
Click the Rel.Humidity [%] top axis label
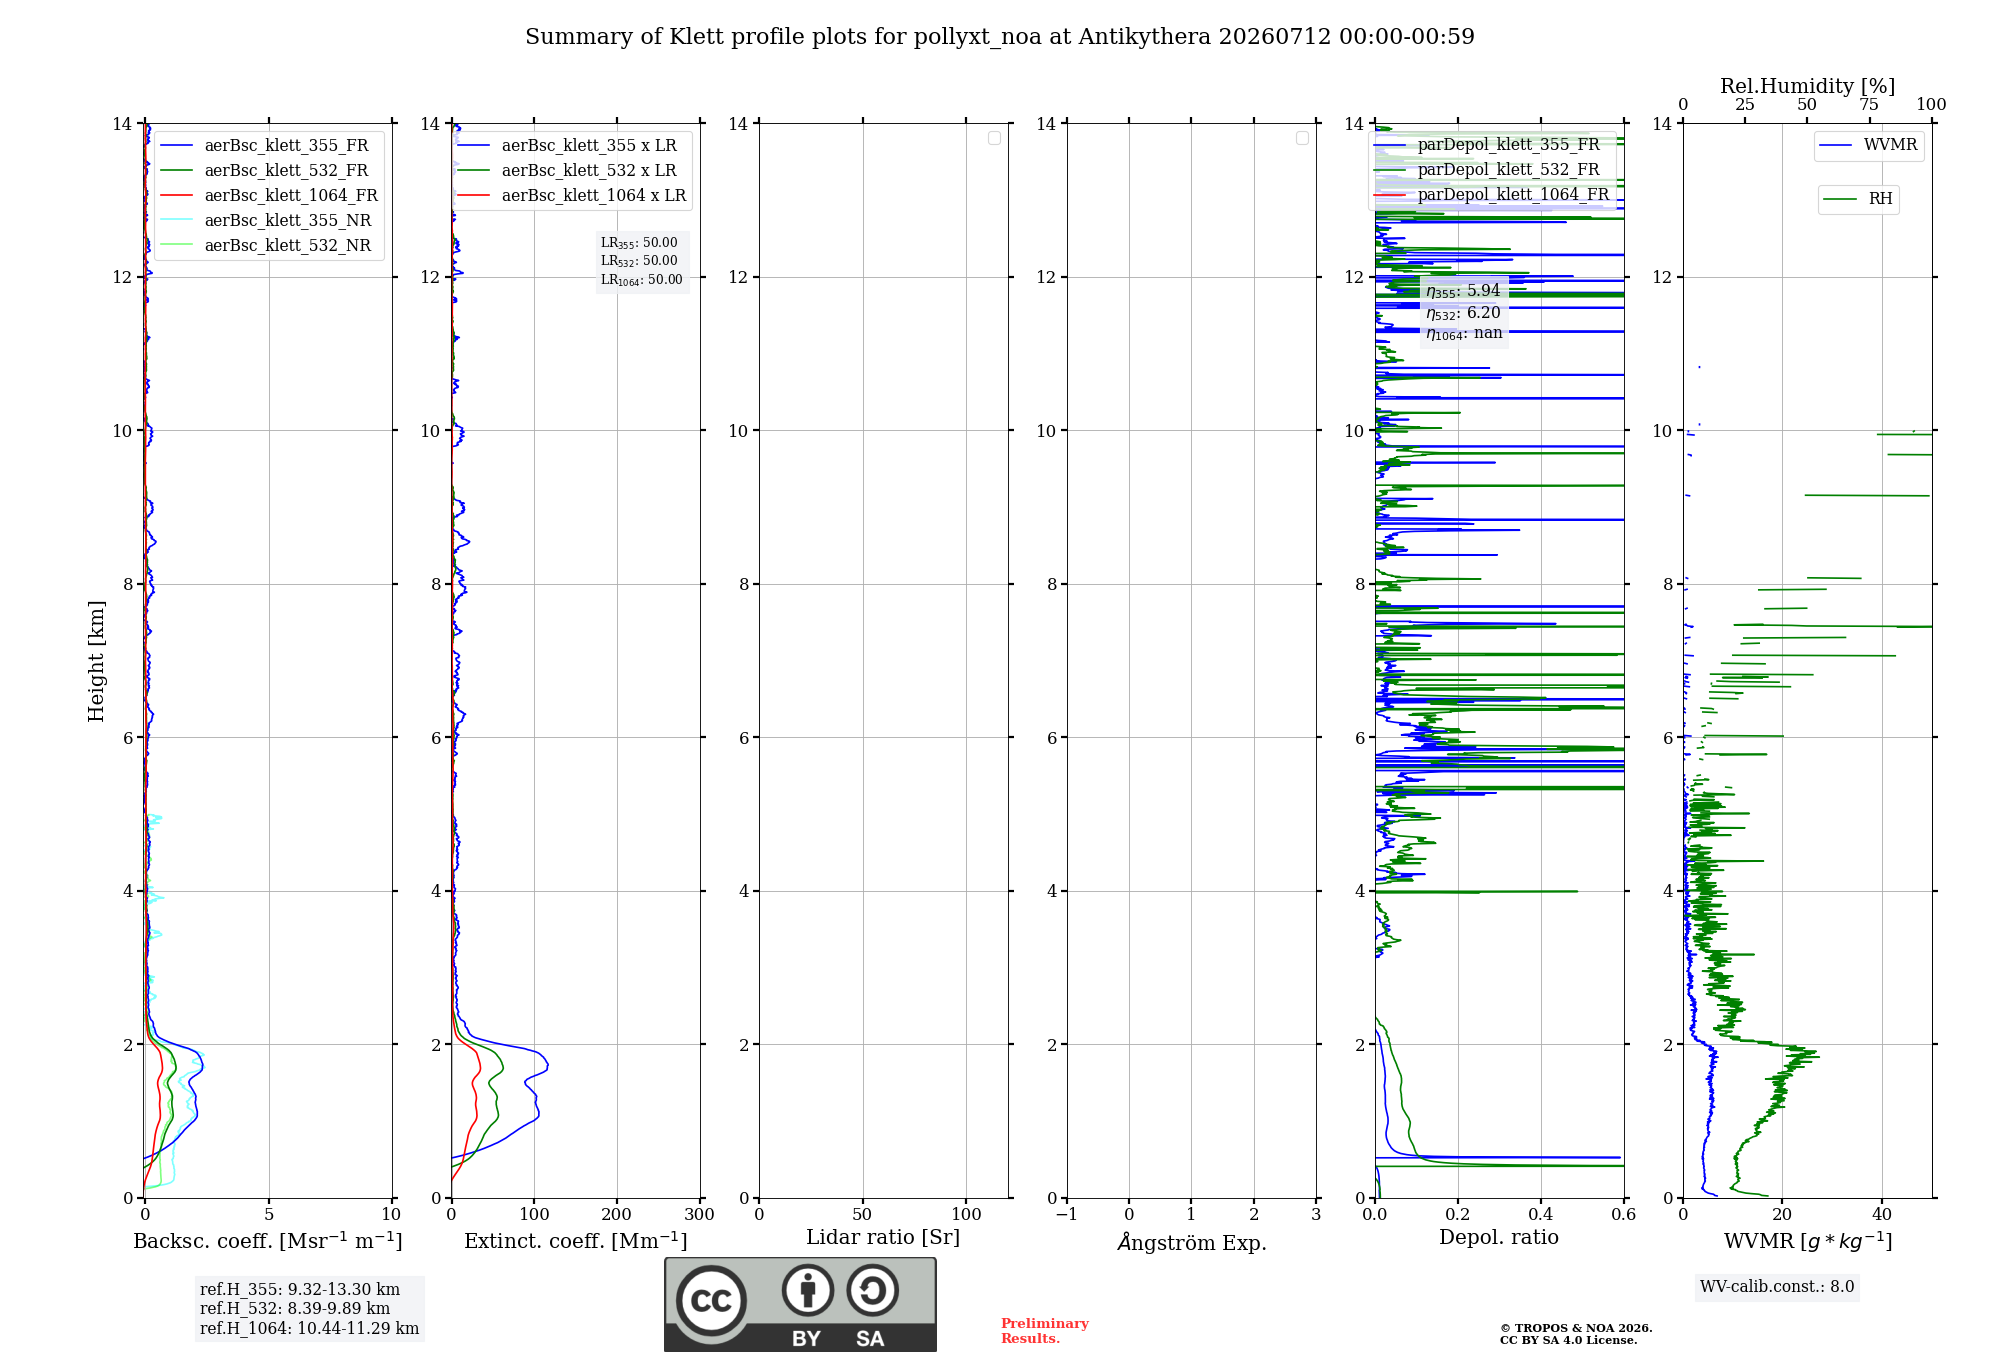(1807, 86)
